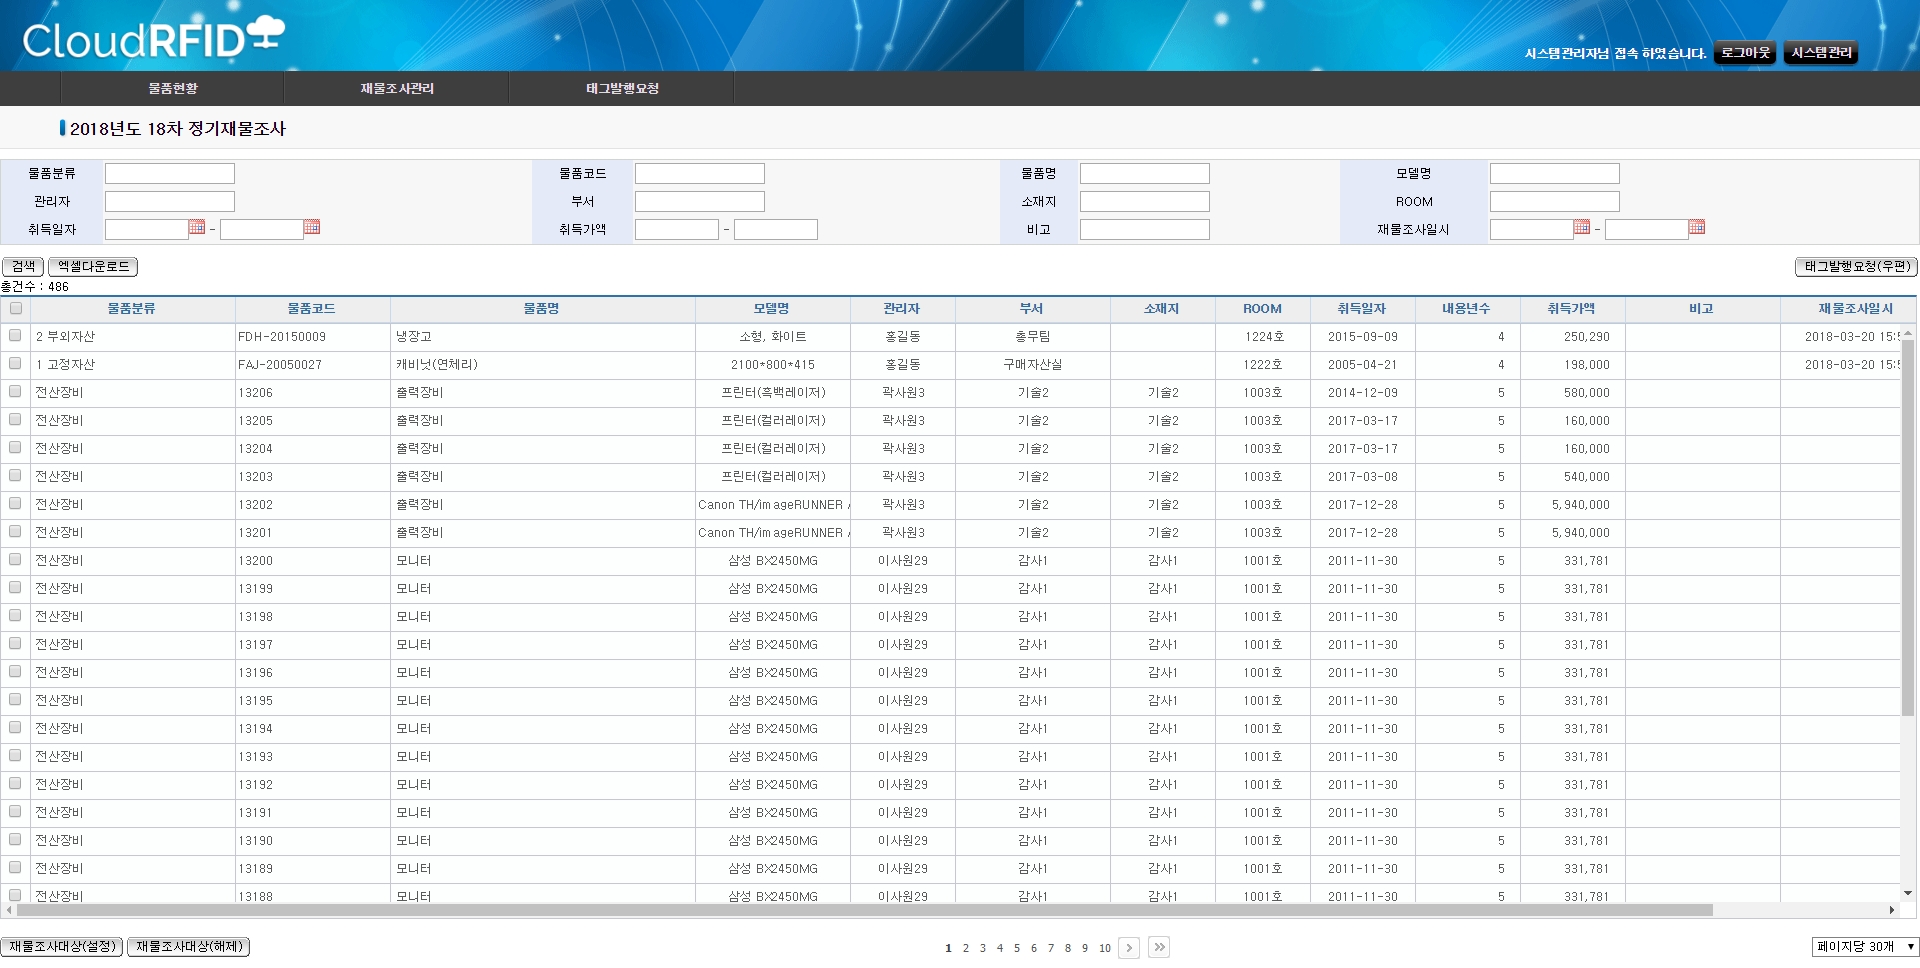Viewport: 1920px width, 968px height.
Task: Click the 2017-03-08 date cell
Action: coord(1363,477)
